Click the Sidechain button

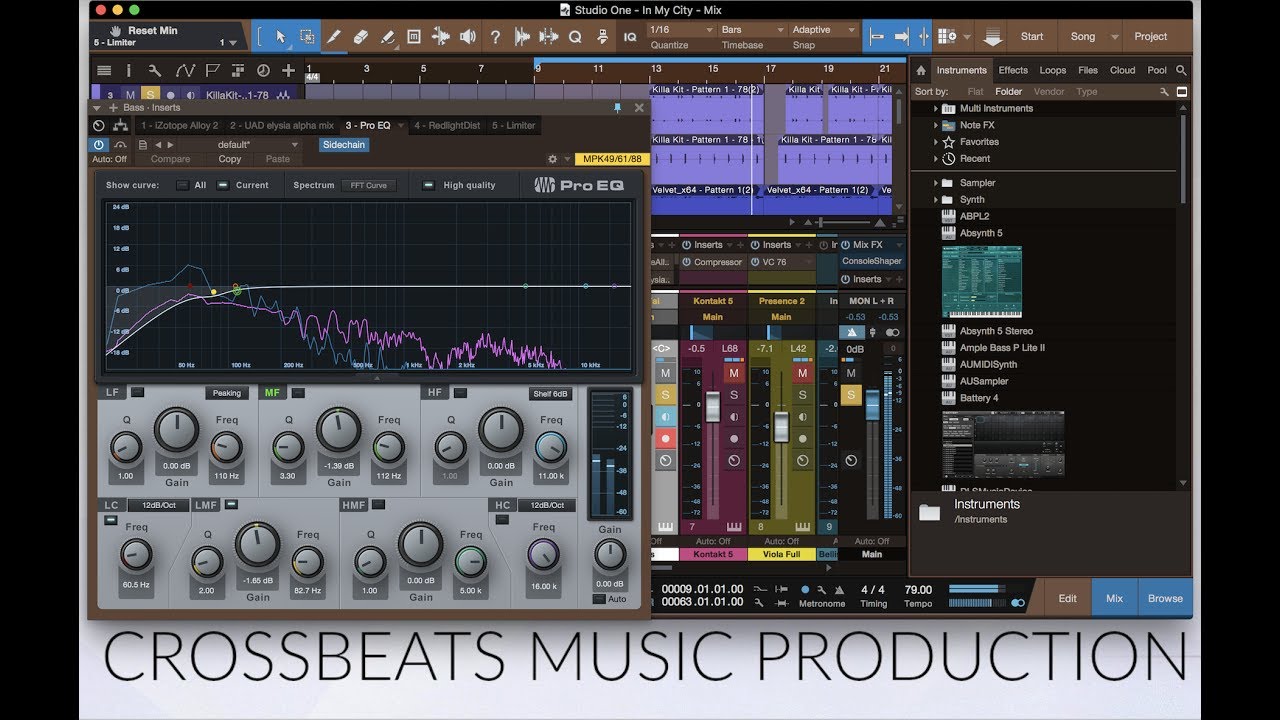coord(344,145)
